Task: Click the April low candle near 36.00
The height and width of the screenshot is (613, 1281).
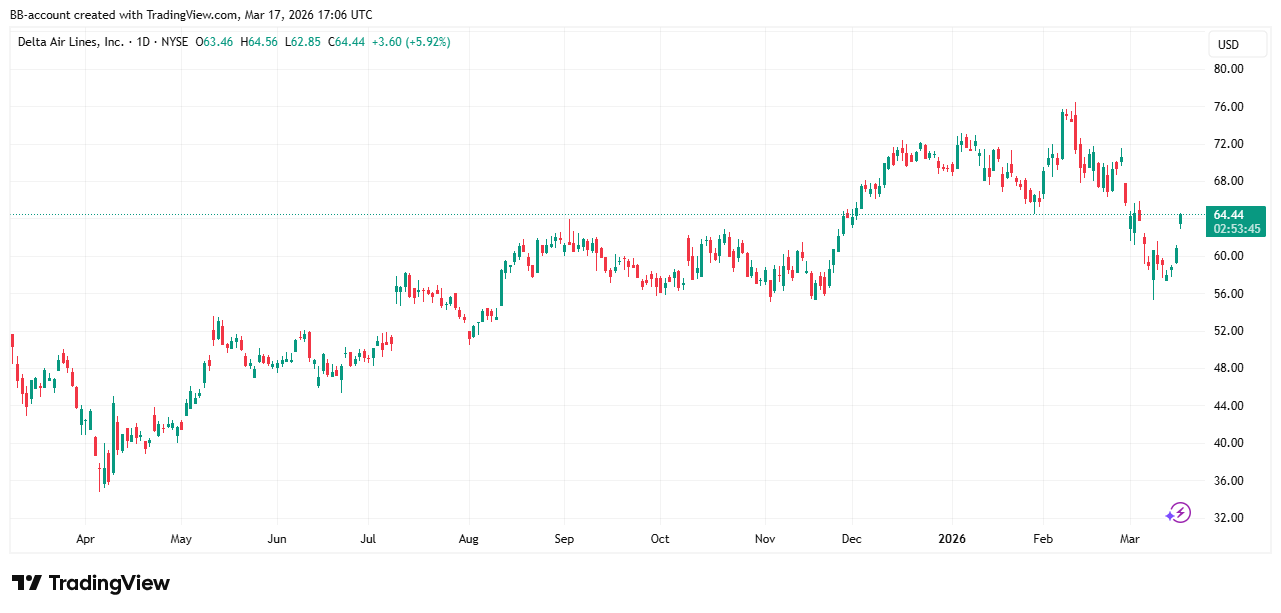Action: click(x=101, y=476)
